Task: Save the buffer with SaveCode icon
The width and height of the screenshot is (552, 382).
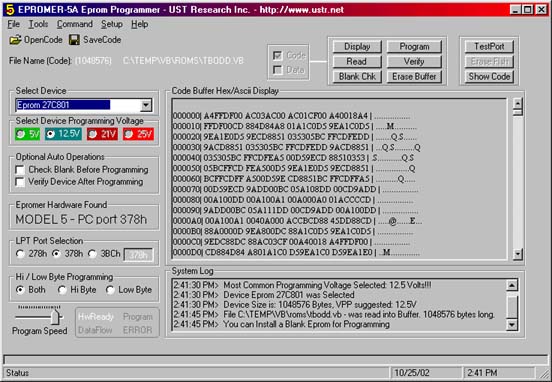Action: pyautogui.click(x=74, y=40)
